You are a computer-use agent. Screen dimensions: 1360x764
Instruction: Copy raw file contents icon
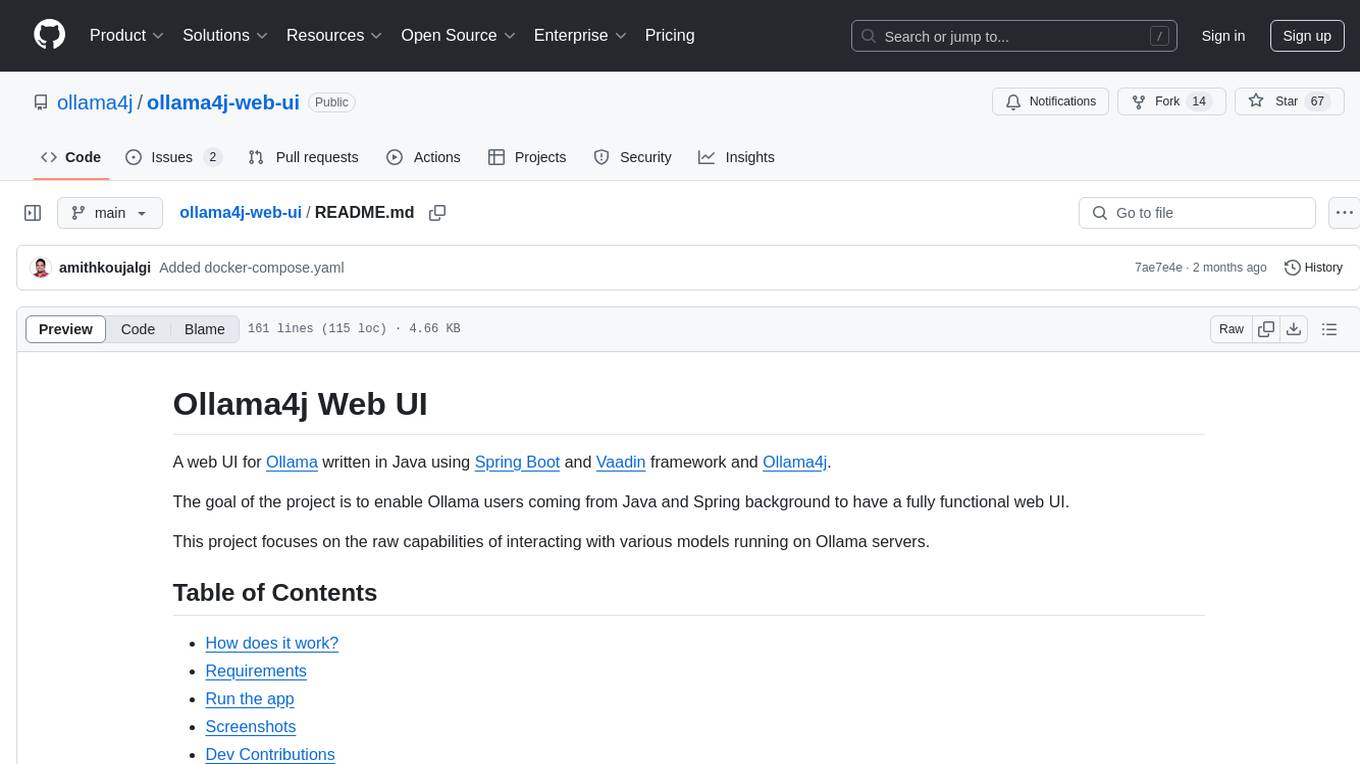pyautogui.click(x=1266, y=329)
